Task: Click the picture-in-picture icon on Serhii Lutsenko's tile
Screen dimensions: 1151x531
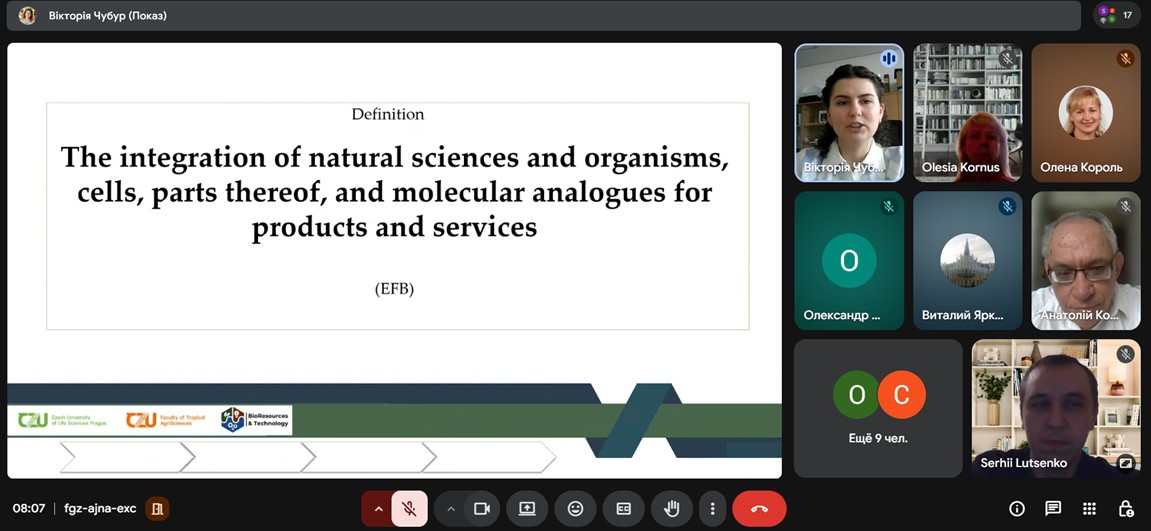Action: click(x=1126, y=462)
